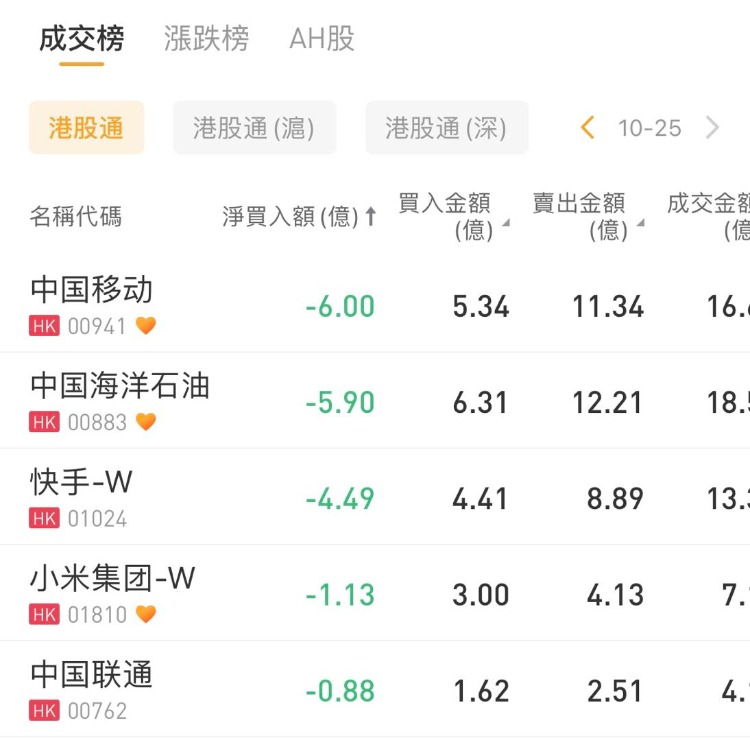Image resolution: width=750 pixels, height=740 pixels.
Task: Click the HK badge under 中国移动
Action: coord(44,326)
